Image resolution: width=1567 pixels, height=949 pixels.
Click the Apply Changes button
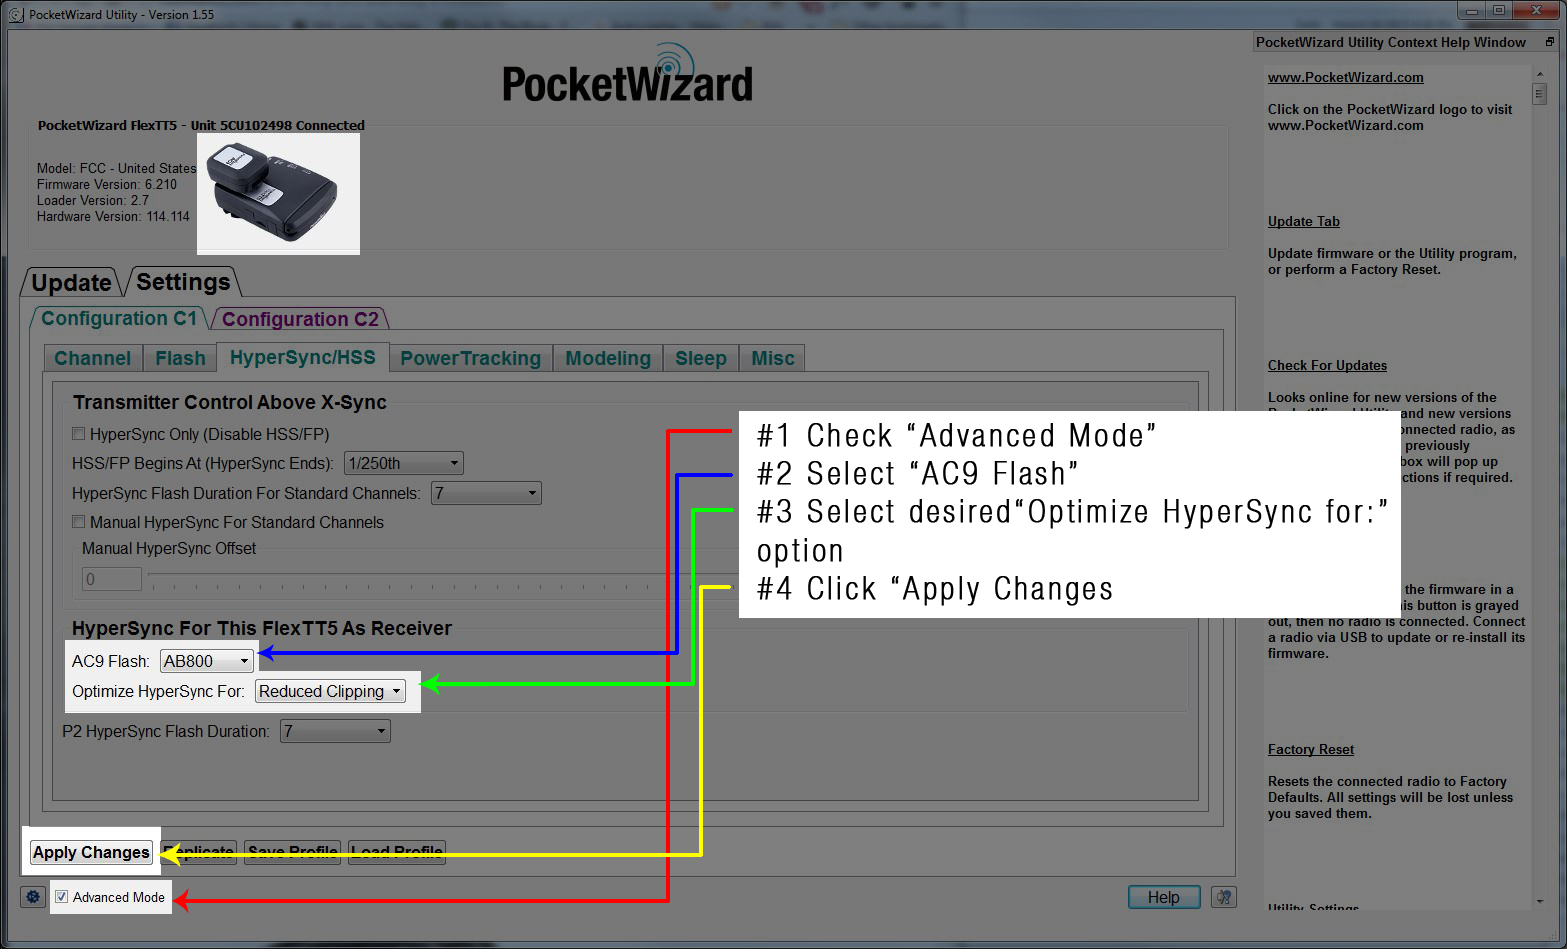click(x=91, y=852)
